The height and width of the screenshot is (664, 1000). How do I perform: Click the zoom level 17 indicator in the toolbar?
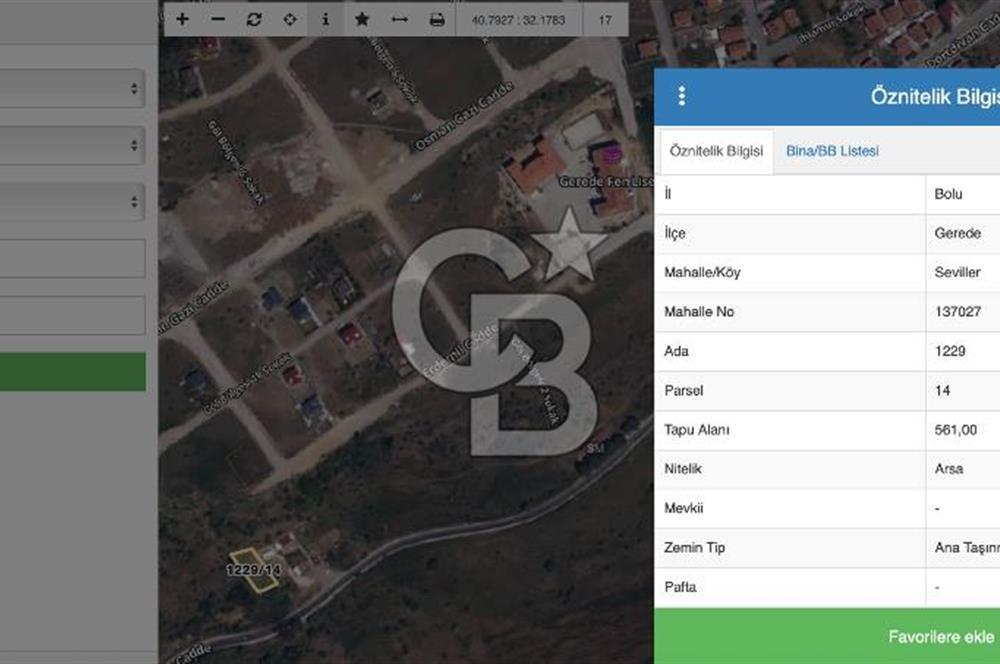click(605, 19)
